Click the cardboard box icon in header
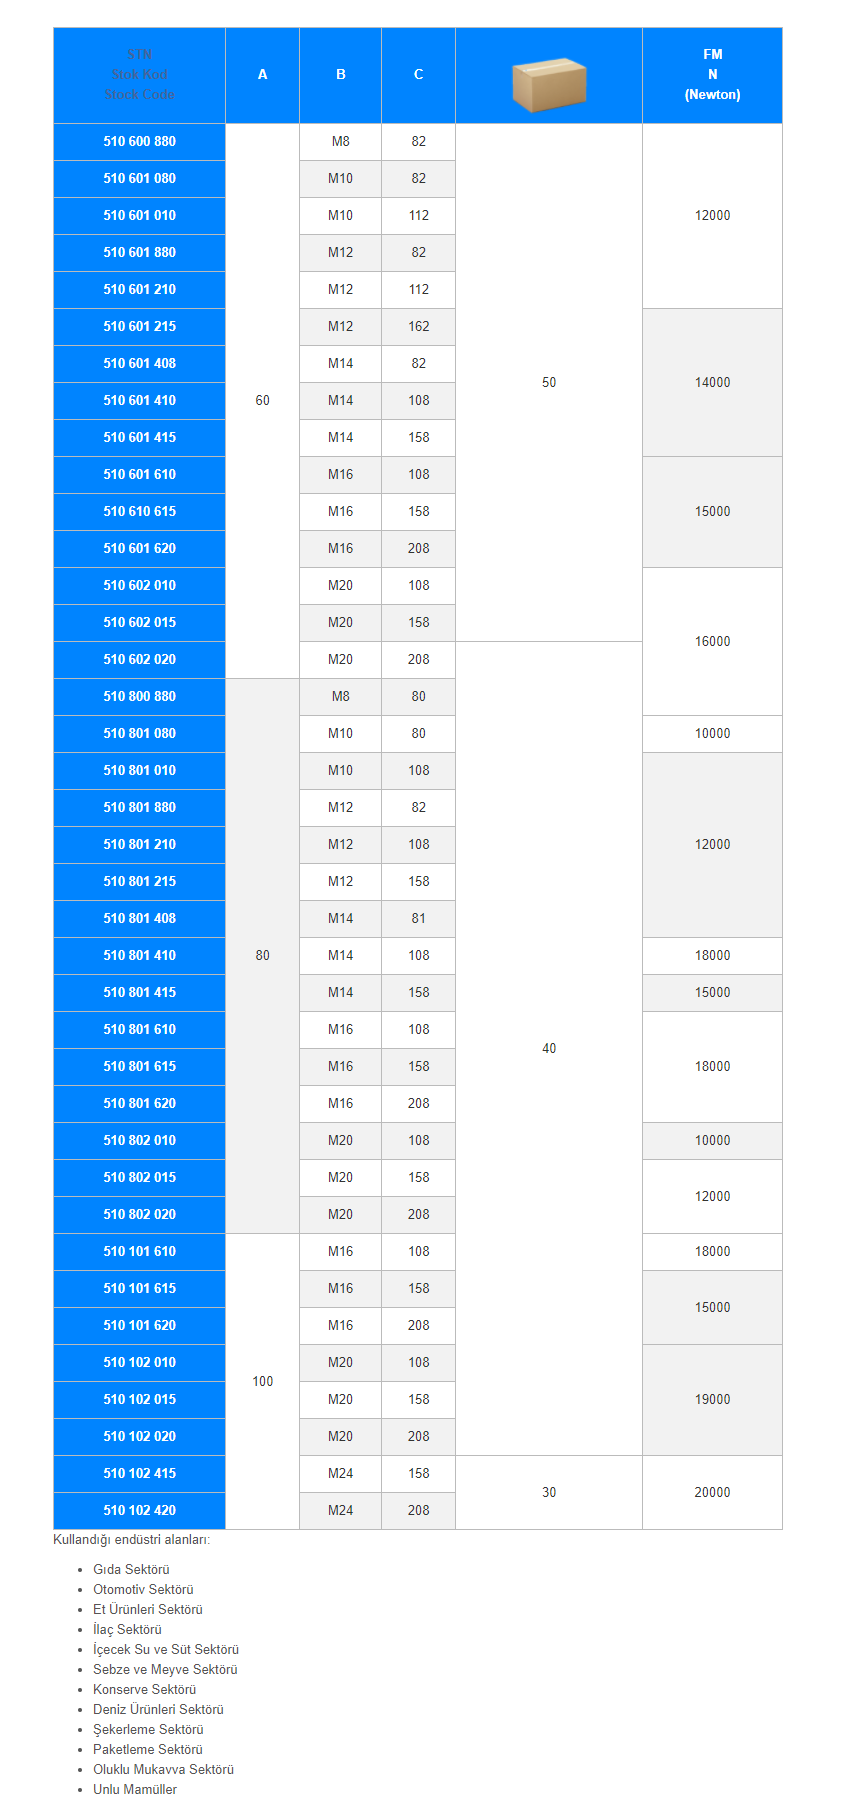This screenshot has width=863, height=1801. (x=548, y=84)
